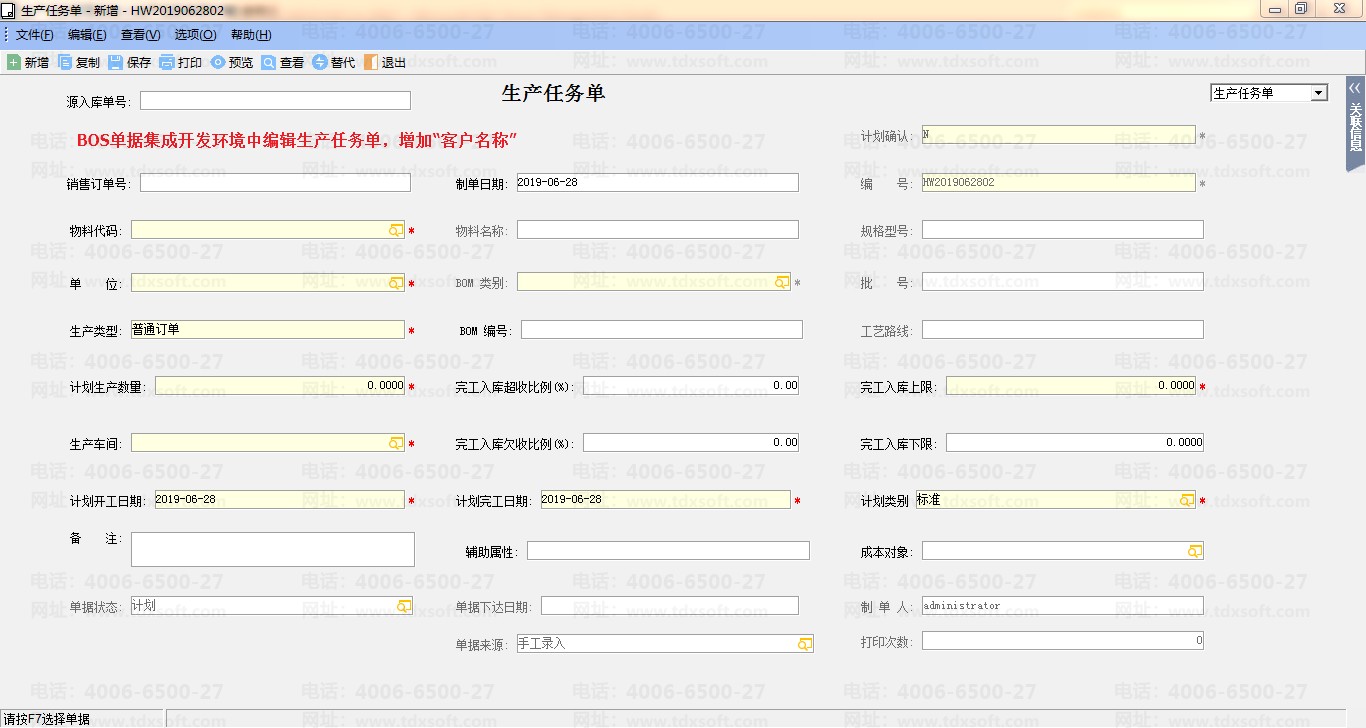Open lookup icon in 生产车间 field
The height and width of the screenshot is (728, 1366).
[396, 443]
